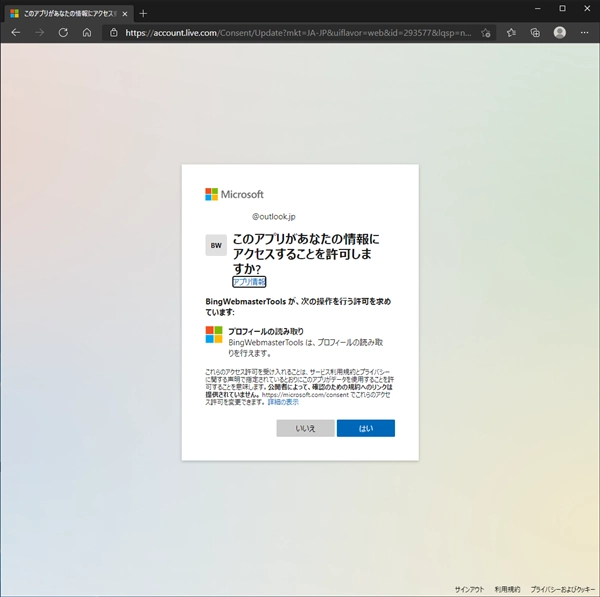Click the https://microsoft.com/consent text

(x=305, y=395)
